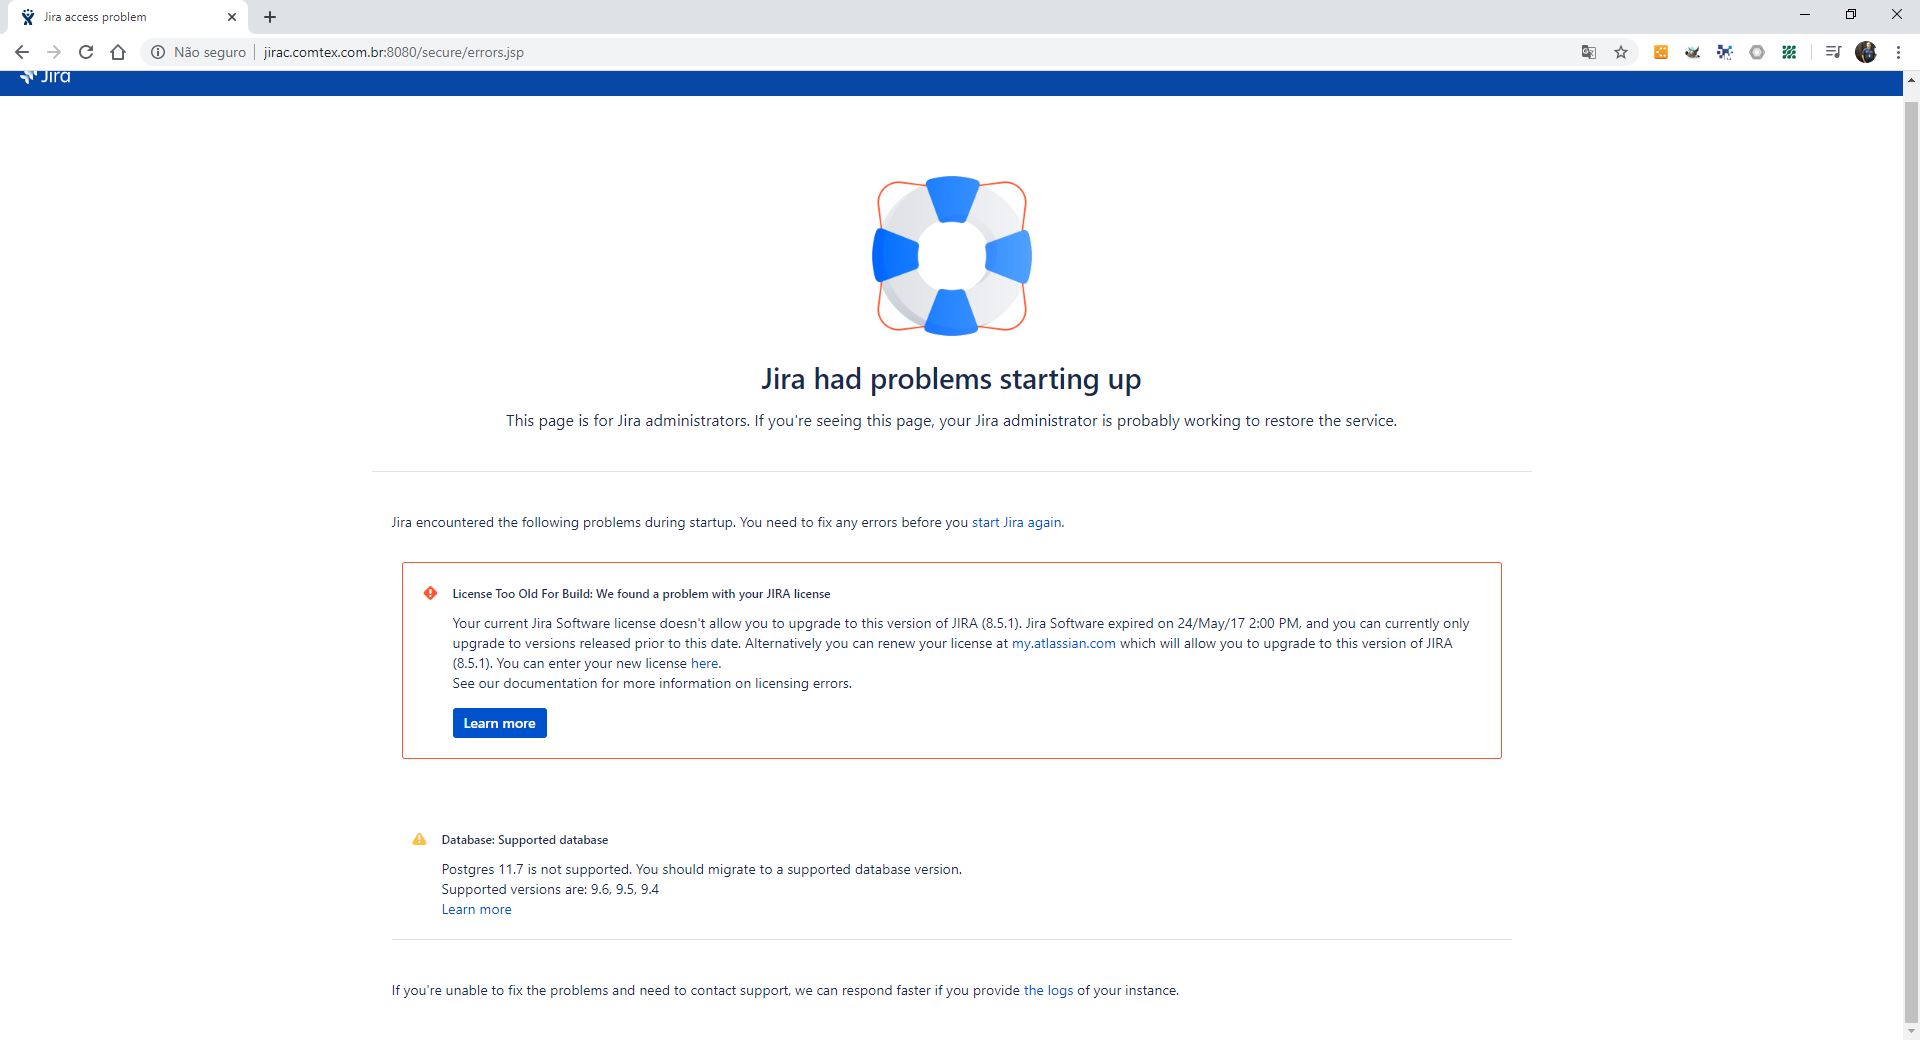Open the orange extension icon
The height and width of the screenshot is (1040, 1920).
click(1661, 52)
